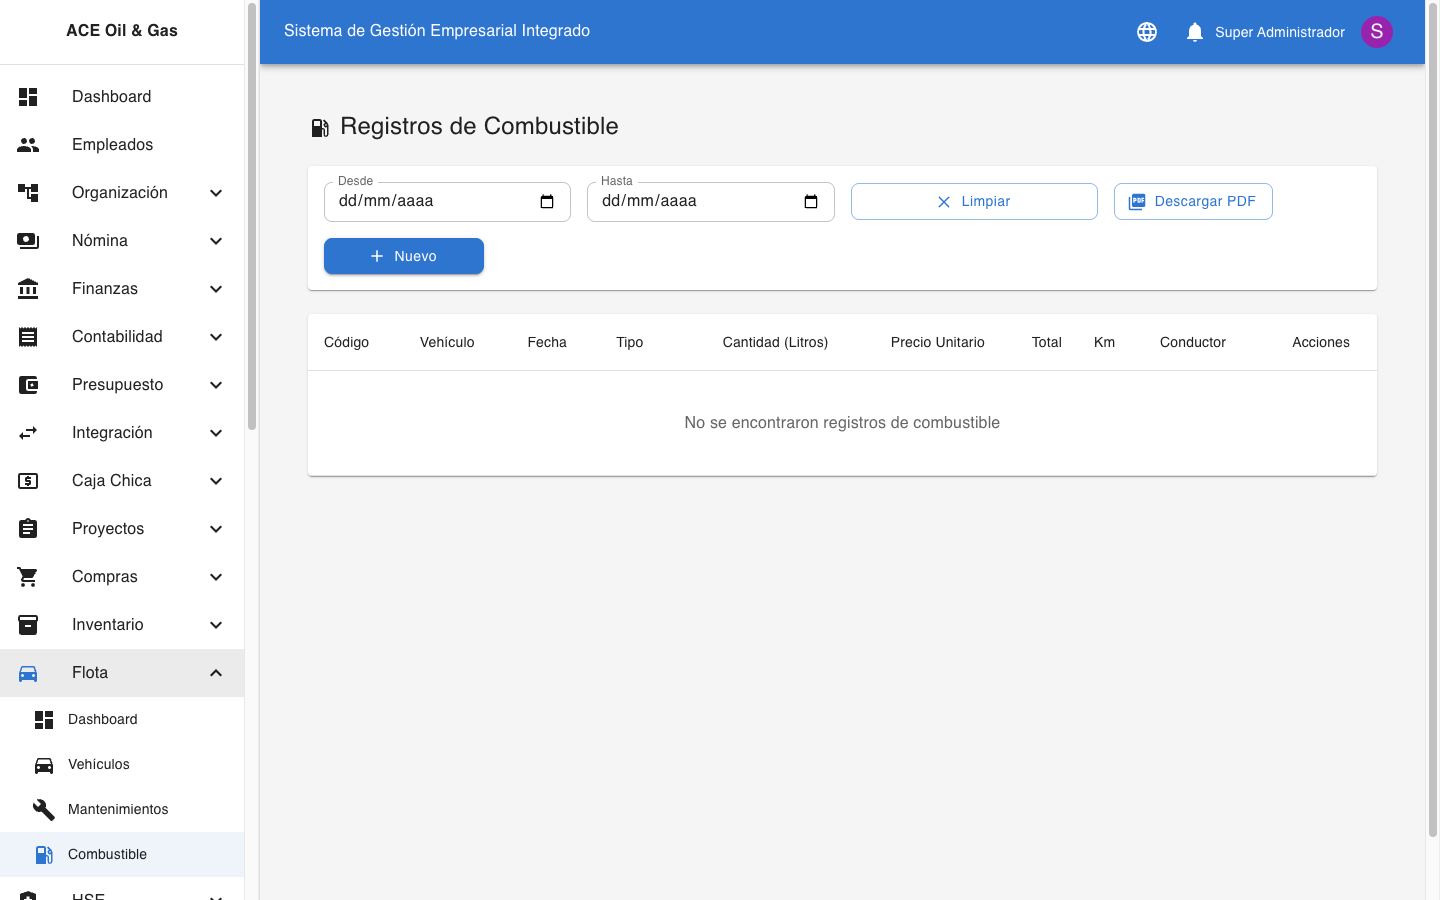Image resolution: width=1440 pixels, height=900 pixels.
Task: Select the Mantenimientos wrench icon
Action: 44,809
